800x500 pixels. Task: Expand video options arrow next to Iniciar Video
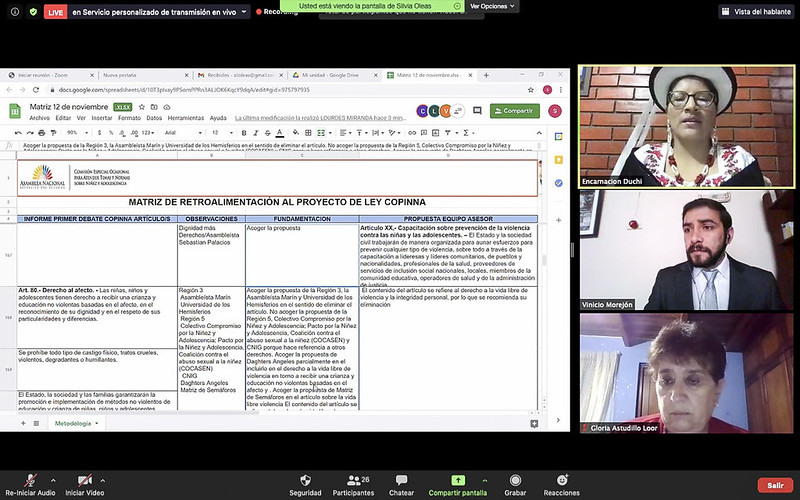(103, 480)
